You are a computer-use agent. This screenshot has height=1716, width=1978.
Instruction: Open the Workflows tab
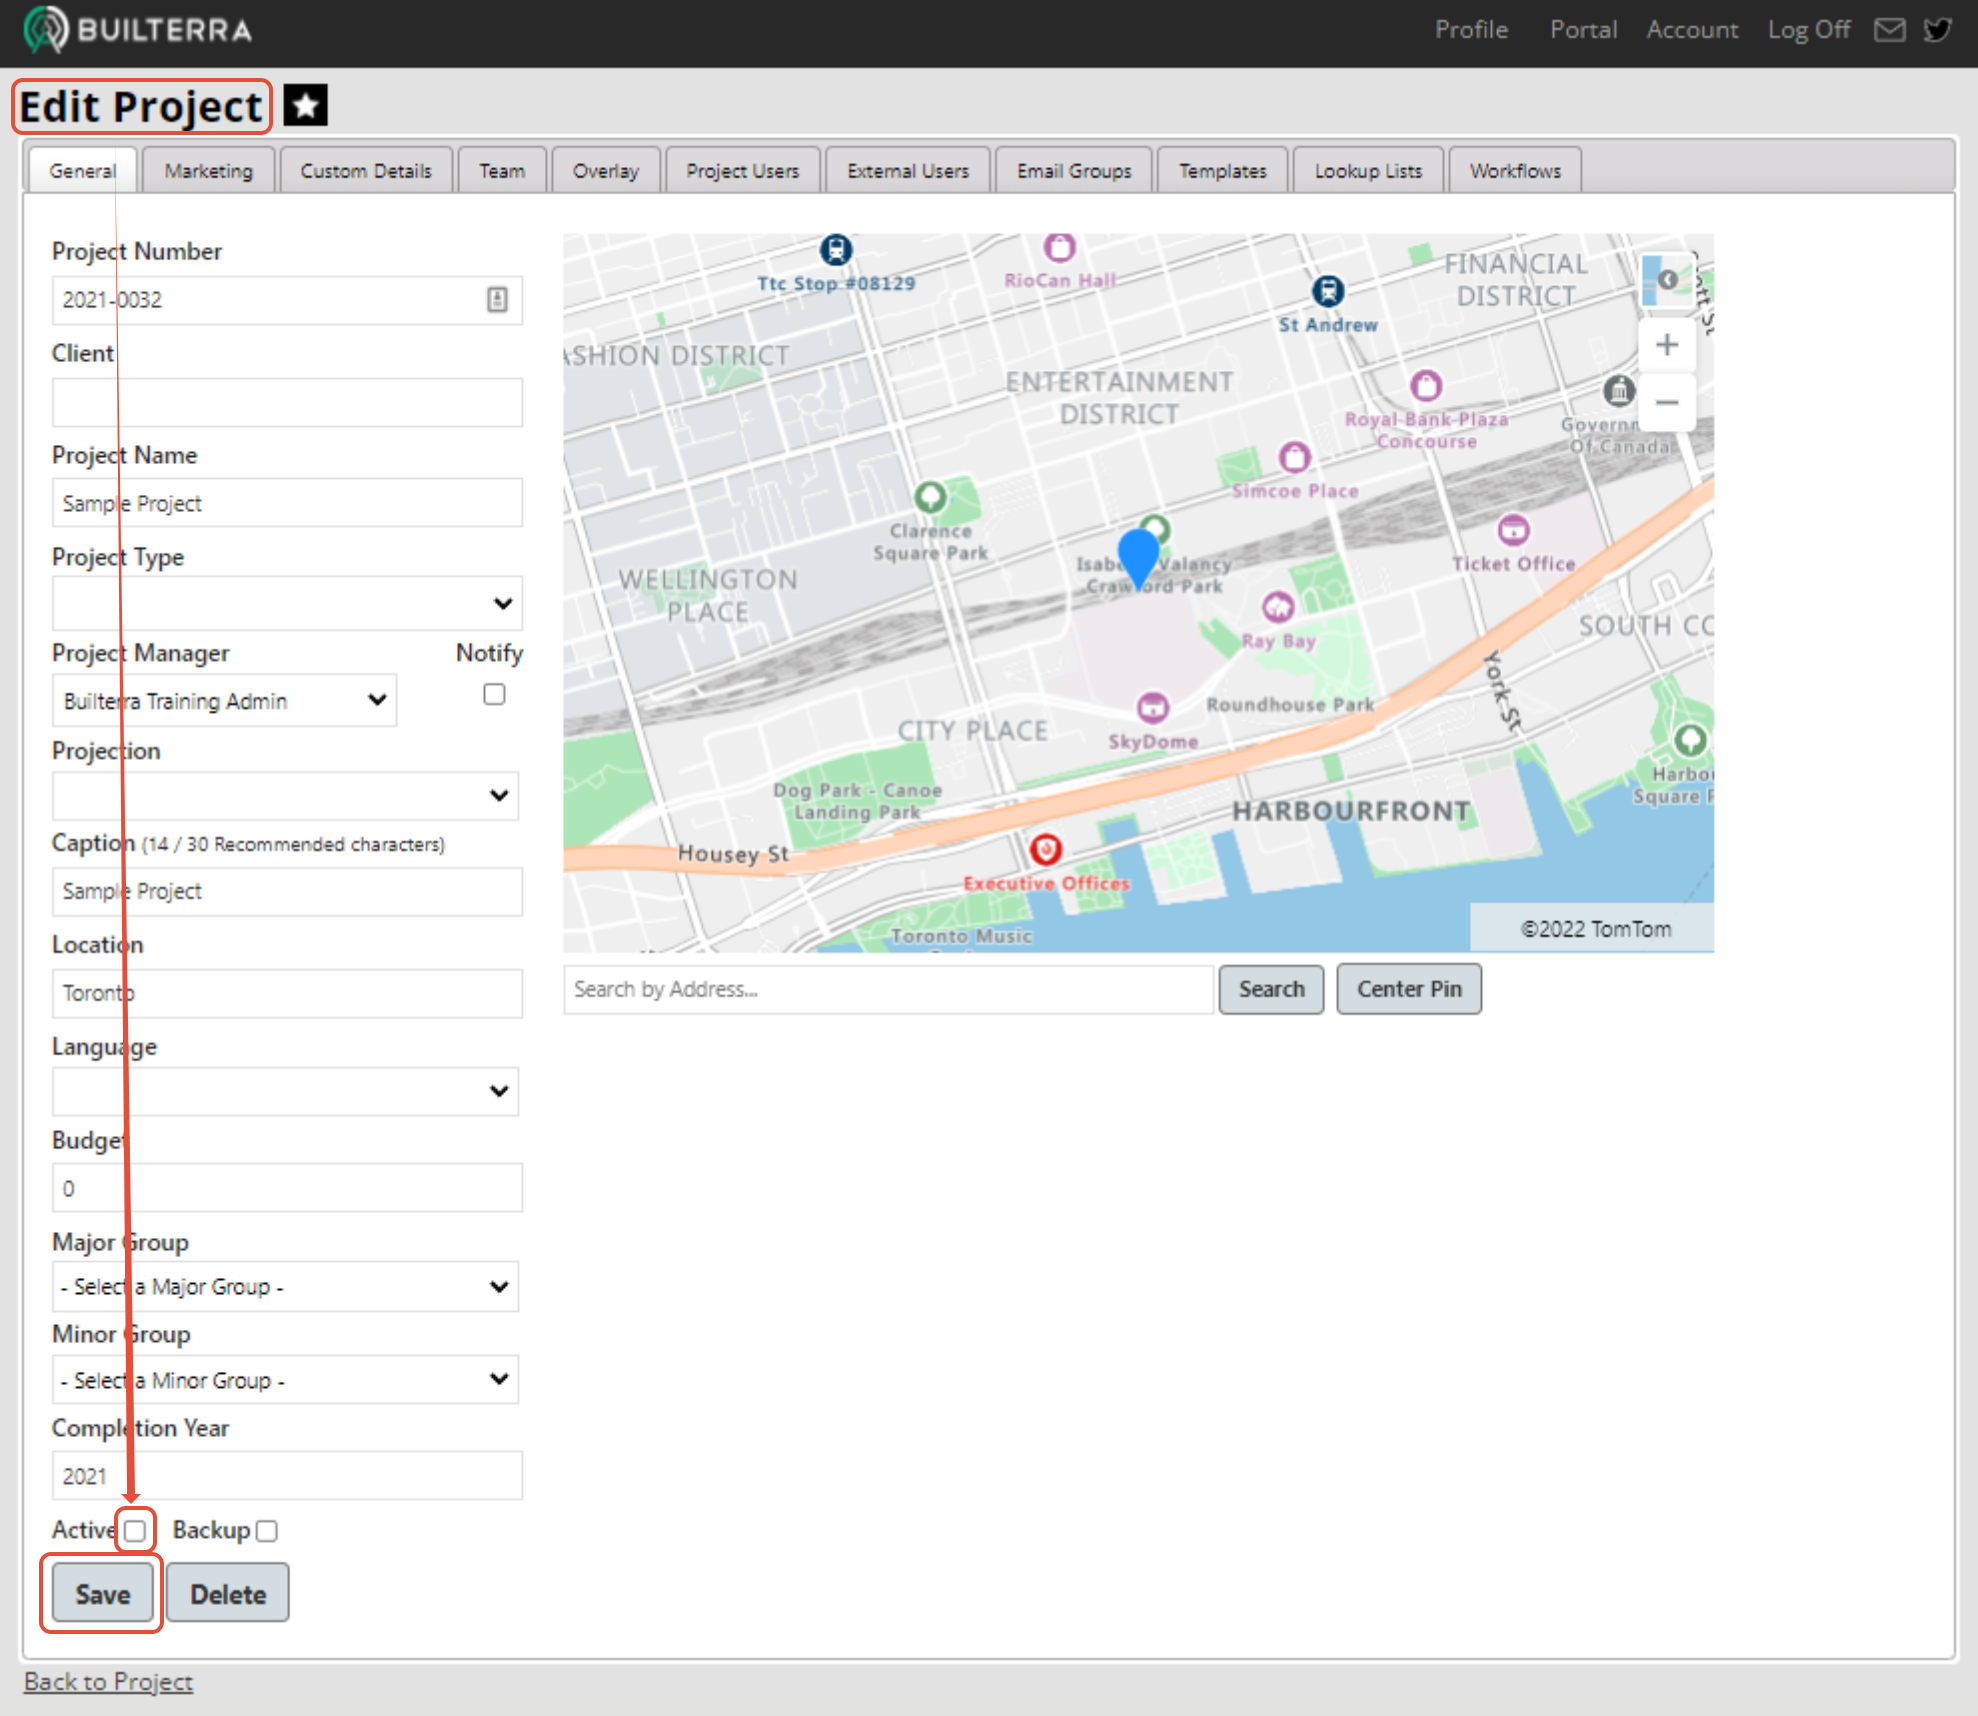(1514, 171)
